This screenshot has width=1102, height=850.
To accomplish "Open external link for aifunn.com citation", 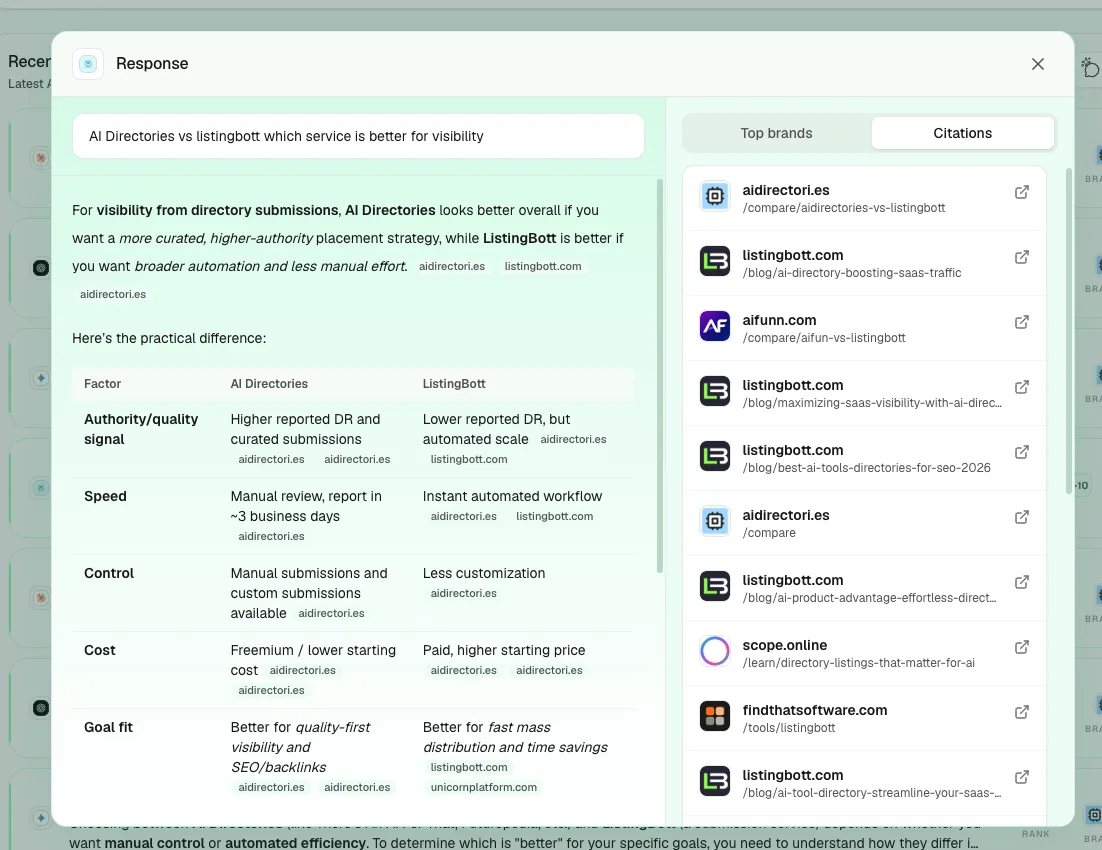I will coord(1022,322).
